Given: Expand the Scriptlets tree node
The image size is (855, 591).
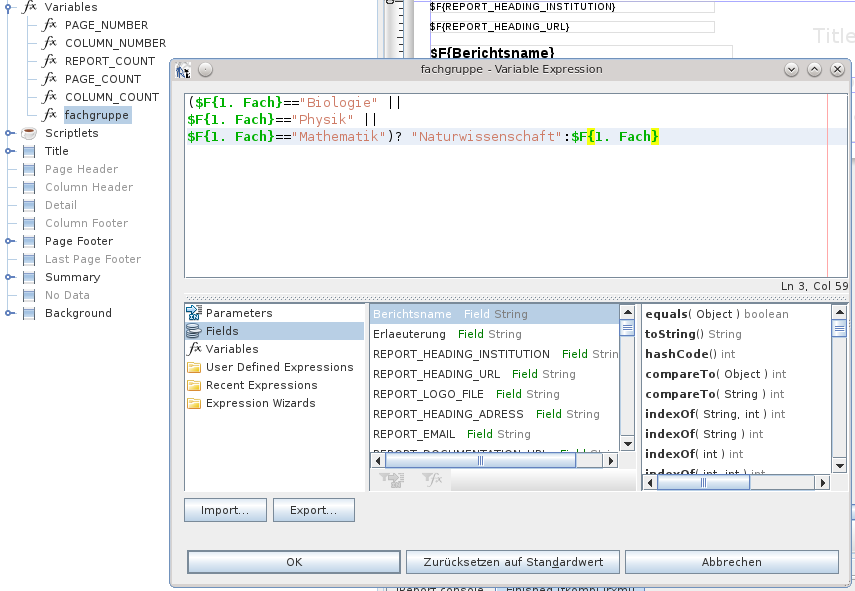Looking at the screenshot, I should pyautogui.click(x=8, y=133).
